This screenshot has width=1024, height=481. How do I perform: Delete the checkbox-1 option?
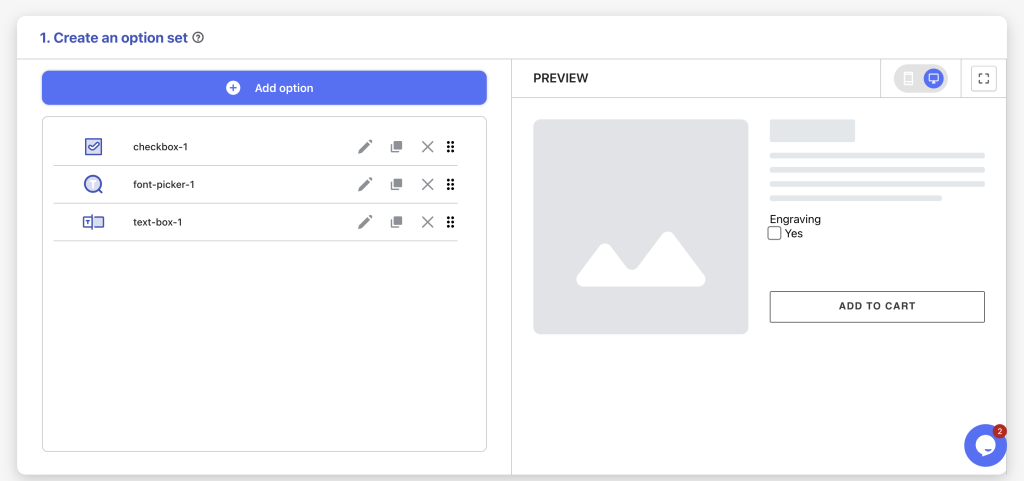[427, 147]
